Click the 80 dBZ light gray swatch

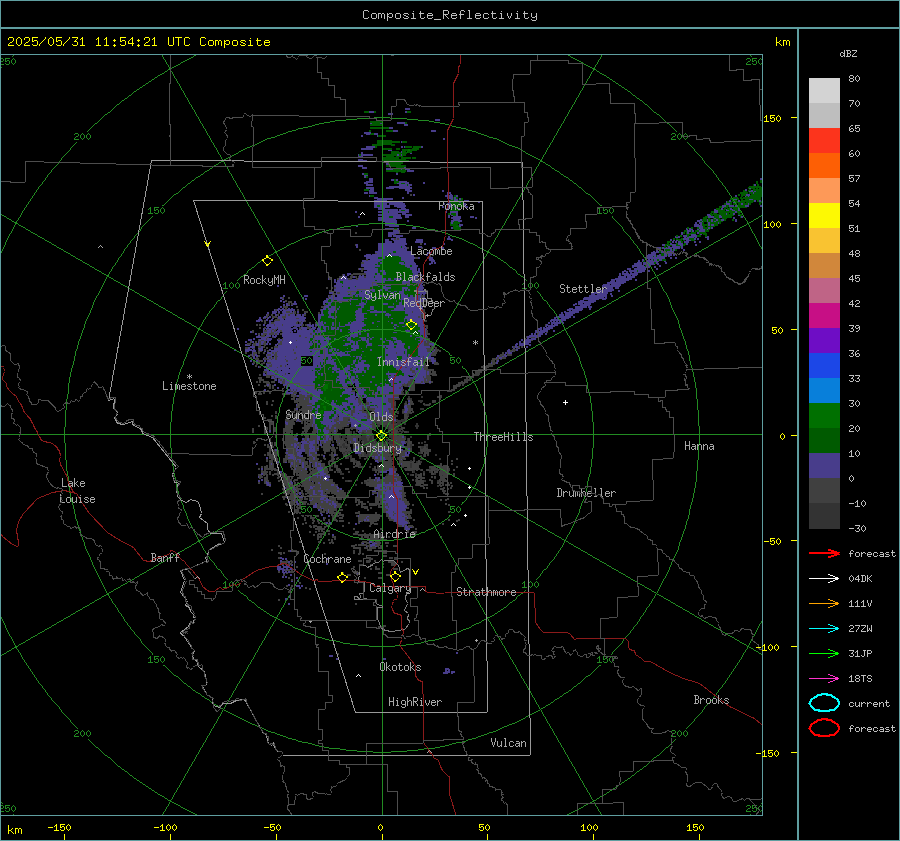pos(824,90)
